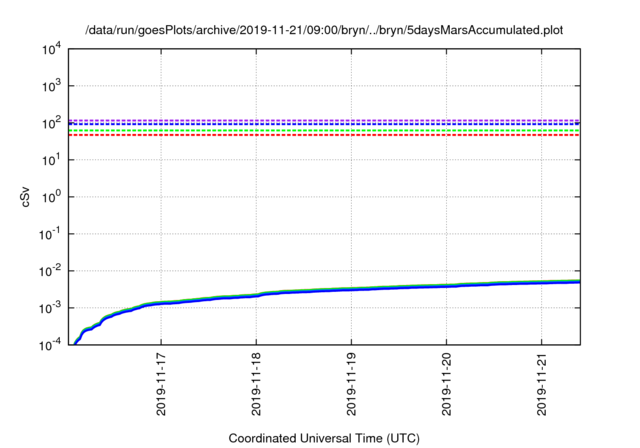
Task: Click the 10^-1 y-axis tick label
Action: point(51,234)
